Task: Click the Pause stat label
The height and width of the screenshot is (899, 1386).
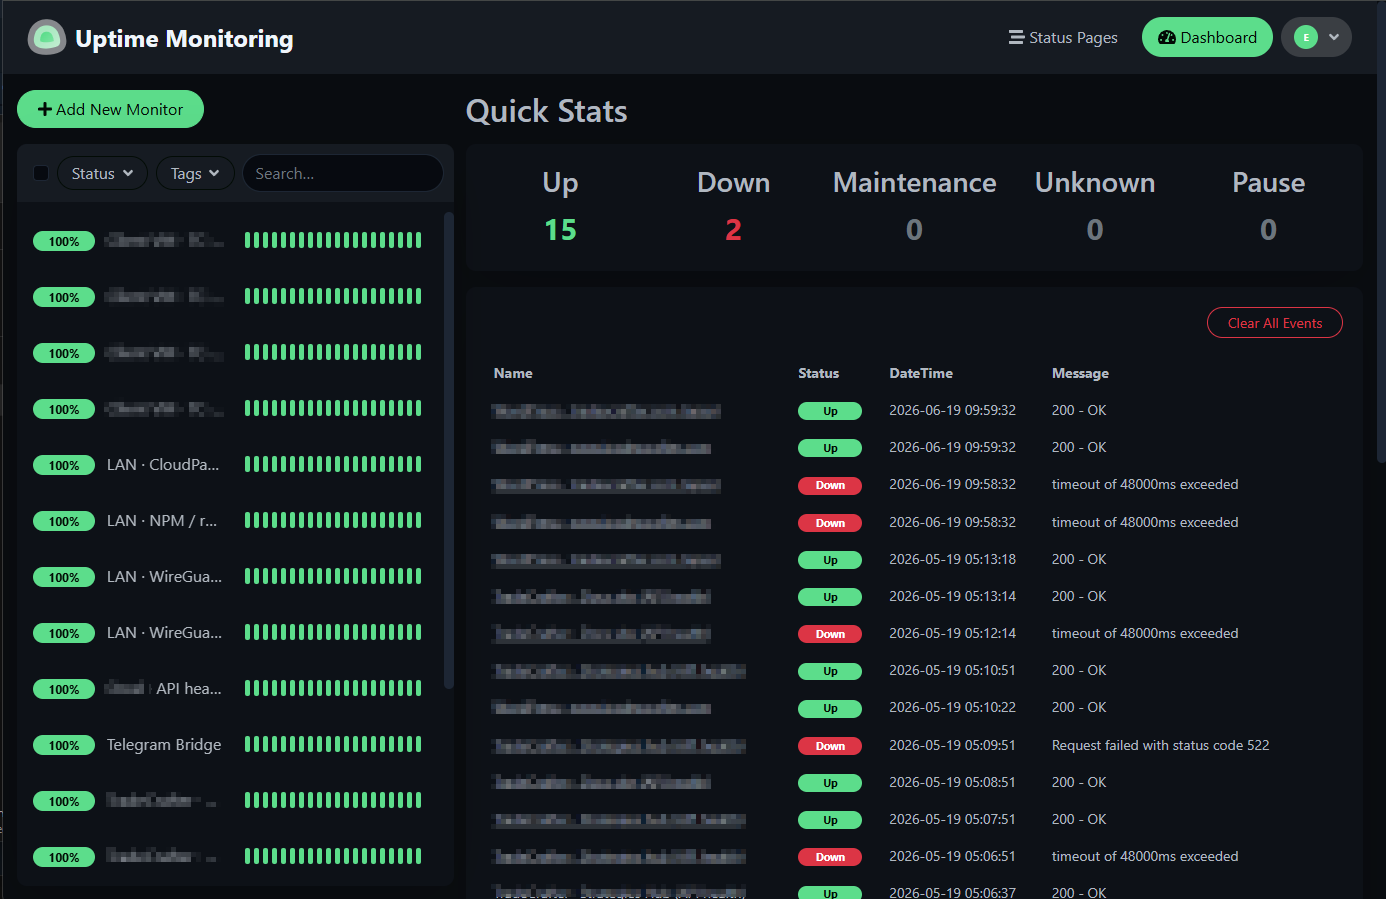Action: coord(1268,182)
